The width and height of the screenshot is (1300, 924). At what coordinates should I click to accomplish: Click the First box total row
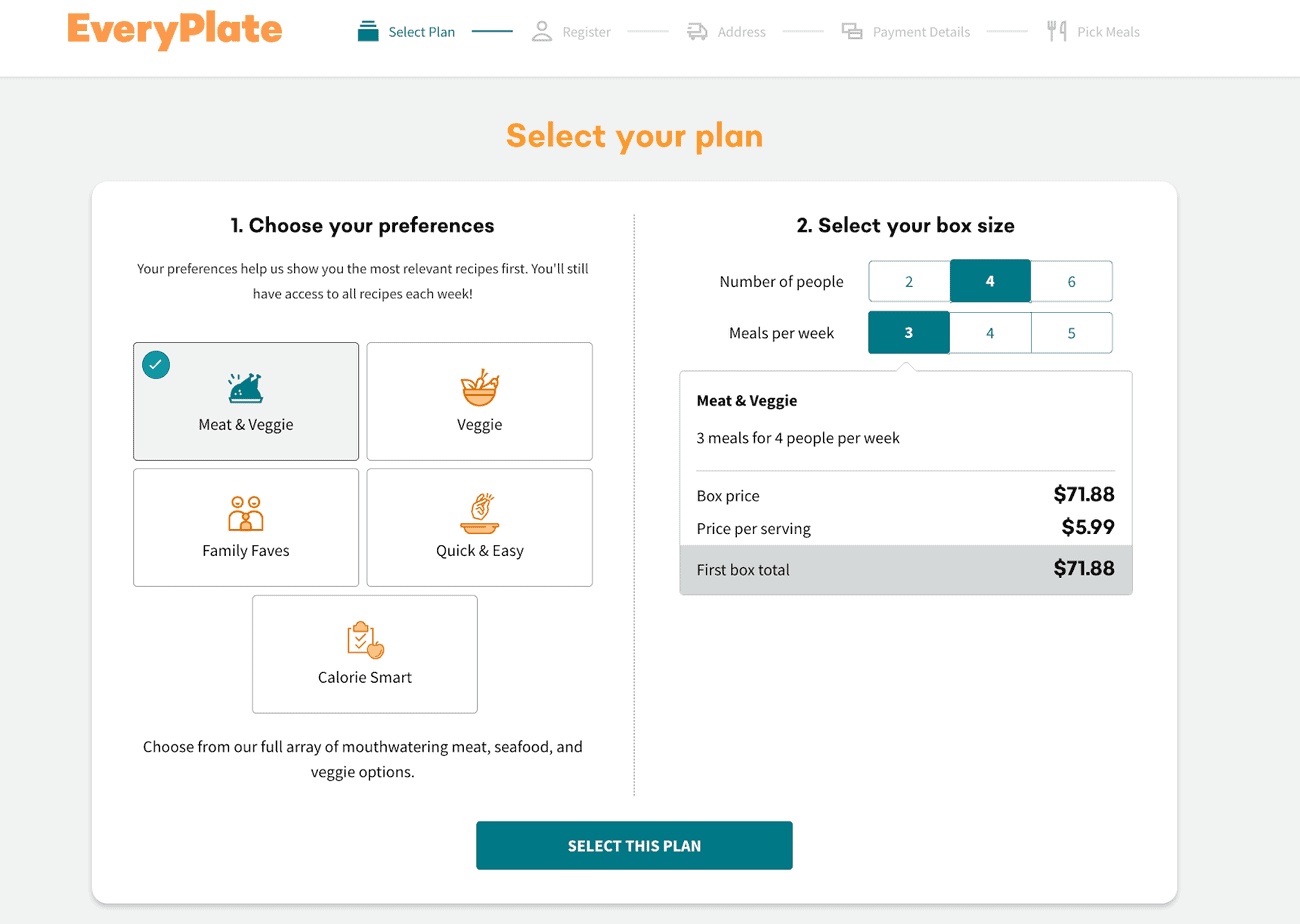pyautogui.click(x=905, y=570)
